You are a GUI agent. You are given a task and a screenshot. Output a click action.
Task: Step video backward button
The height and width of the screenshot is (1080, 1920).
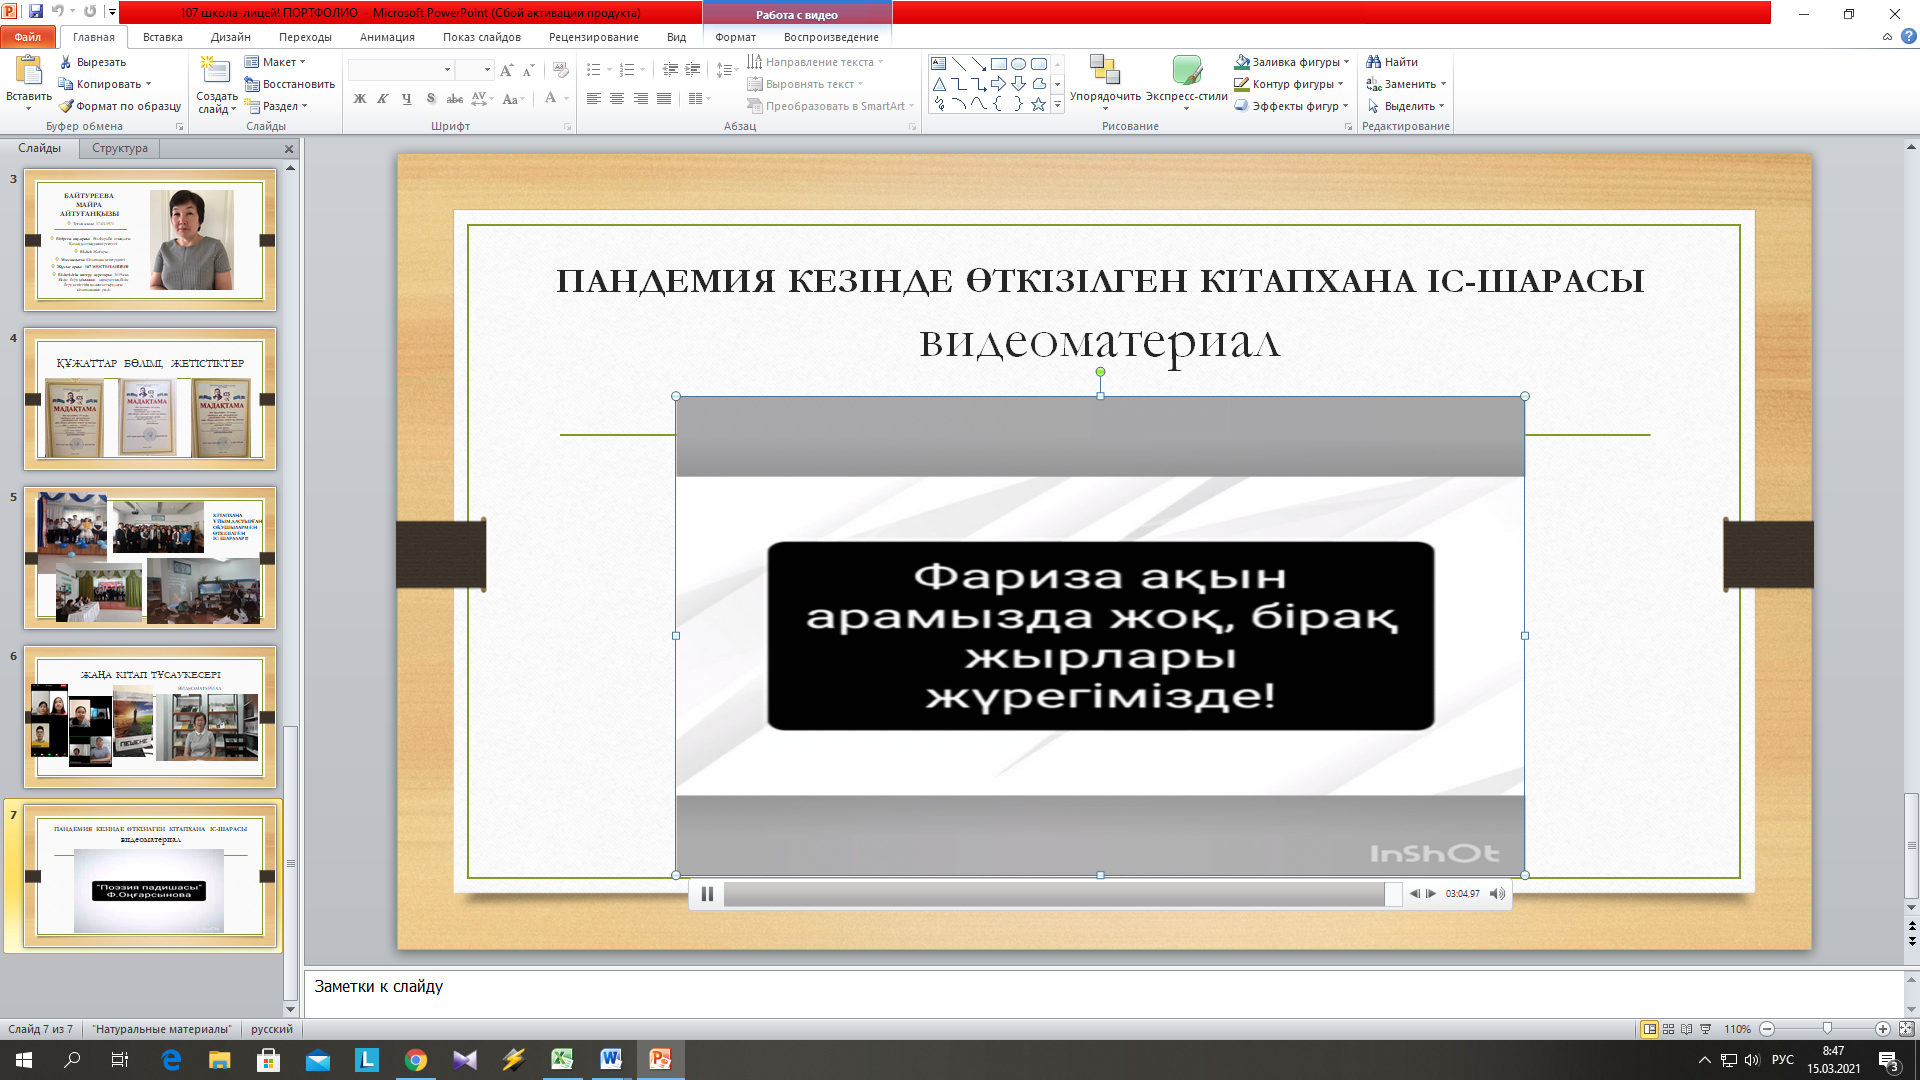click(x=1414, y=894)
